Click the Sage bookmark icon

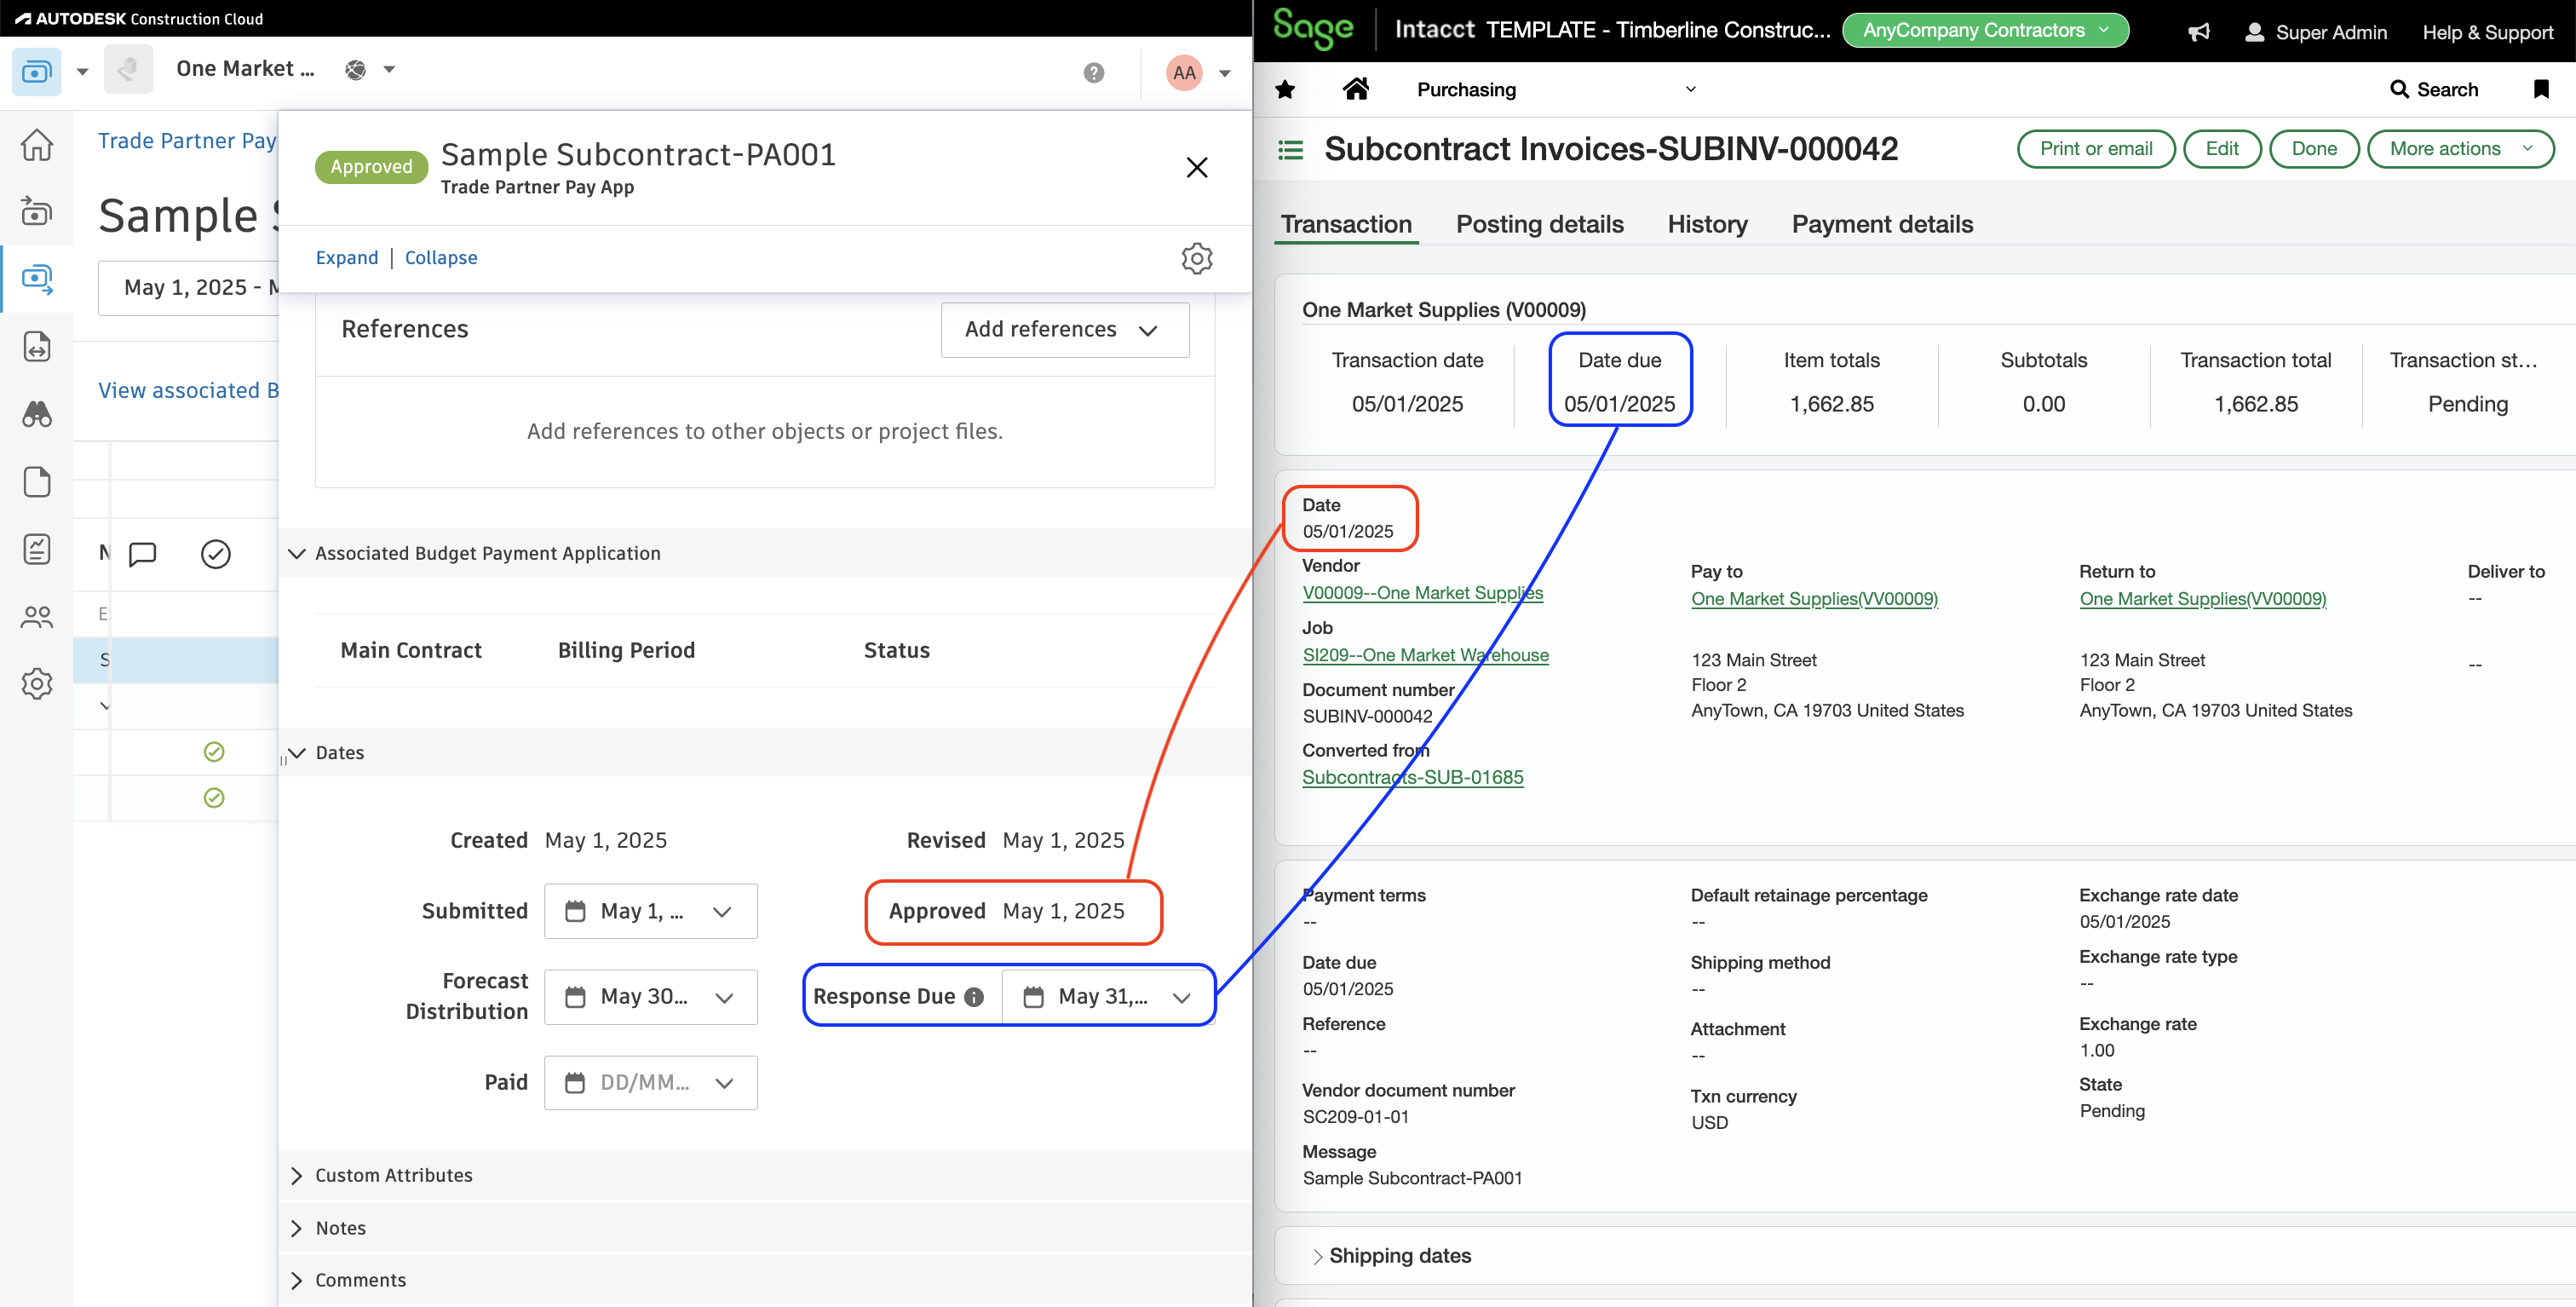(x=2541, y=89)
